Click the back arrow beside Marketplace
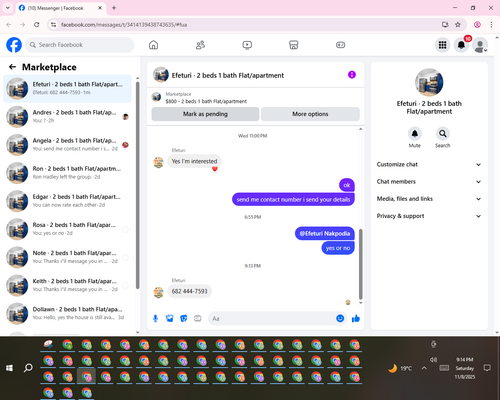 [12, 67]
